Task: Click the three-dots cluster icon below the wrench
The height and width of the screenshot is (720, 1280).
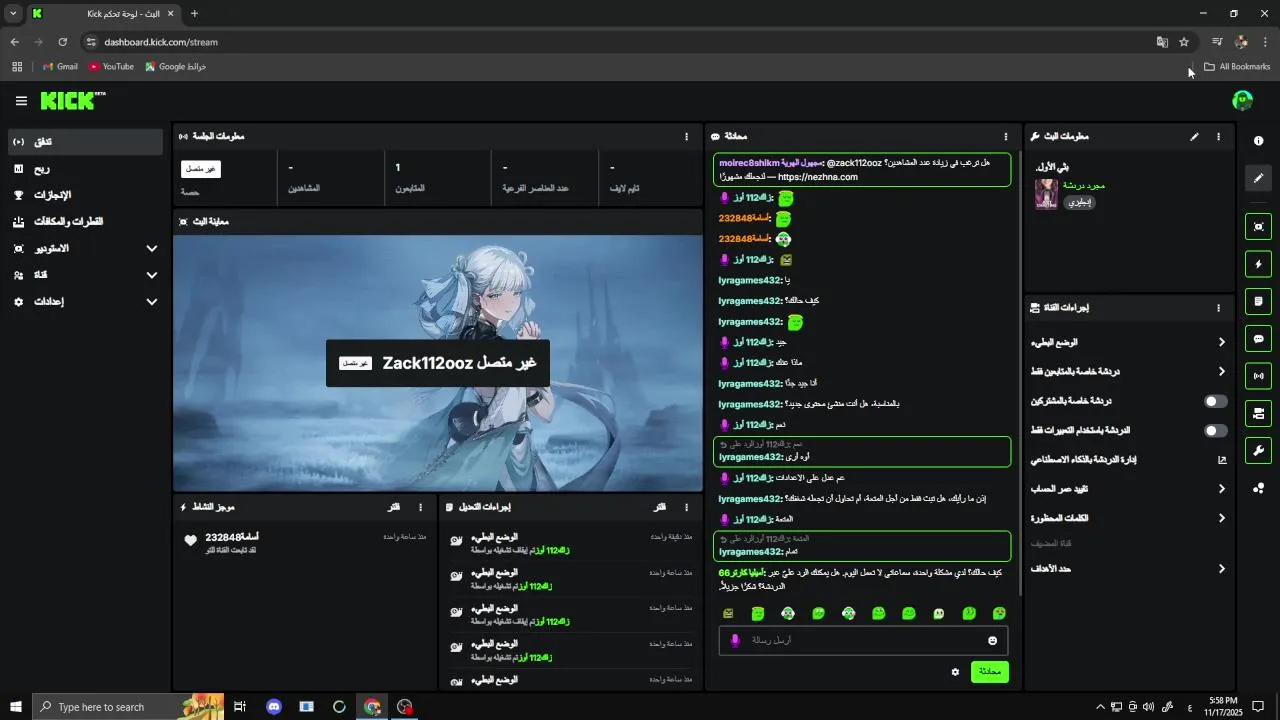Action: (1258, 488)
